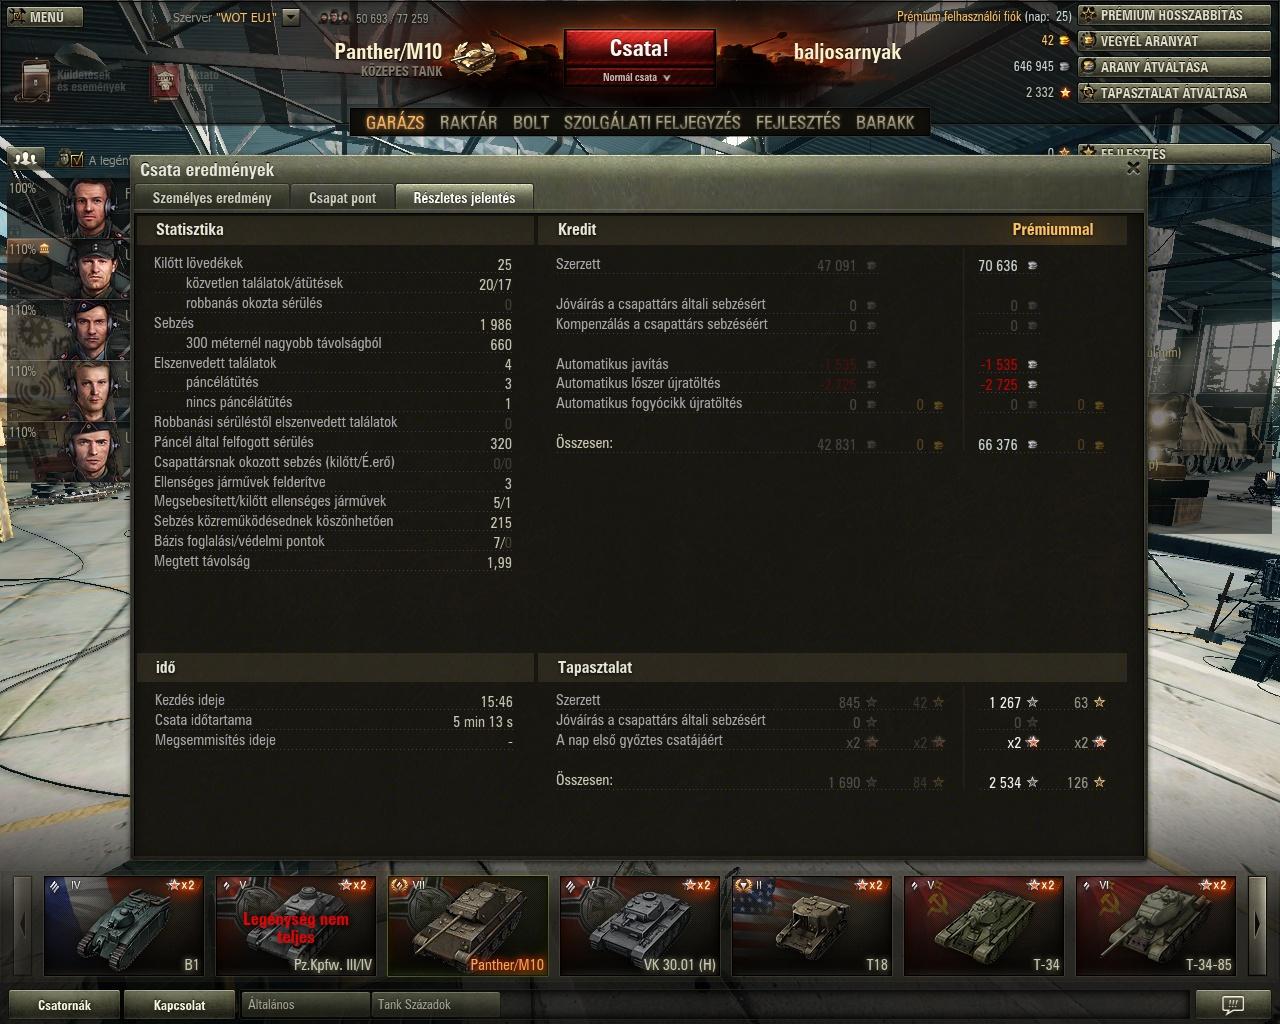Open the missions and events briefcase icon

tap(36, 80)
